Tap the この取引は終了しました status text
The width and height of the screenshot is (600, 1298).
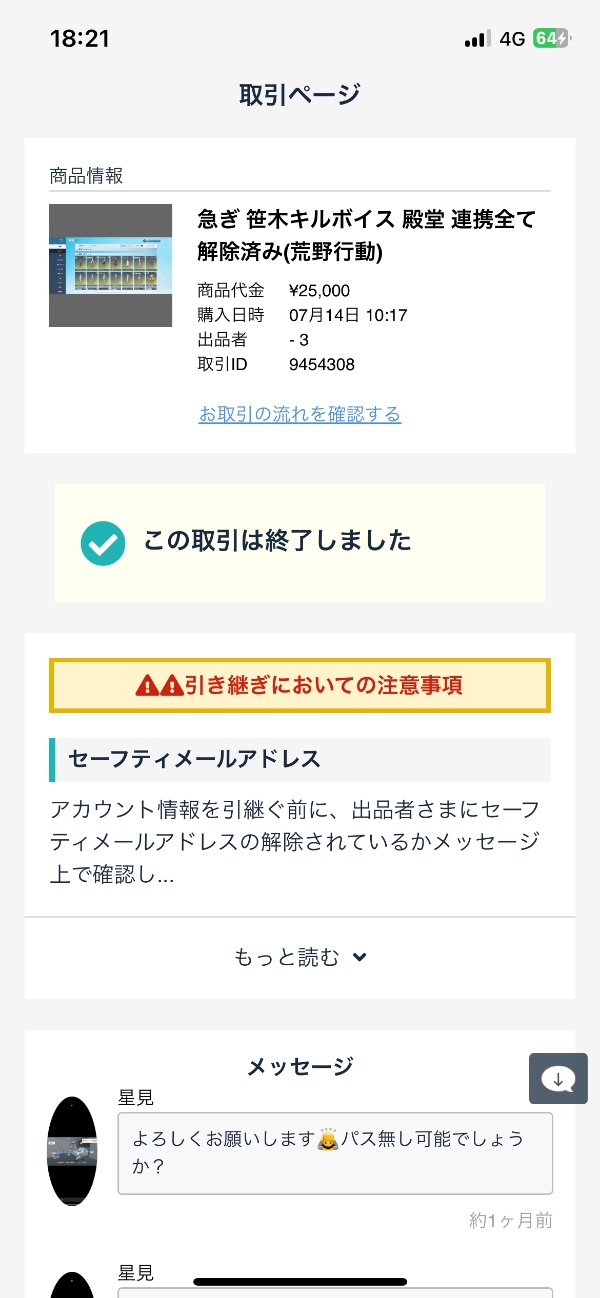click(278, 541)
